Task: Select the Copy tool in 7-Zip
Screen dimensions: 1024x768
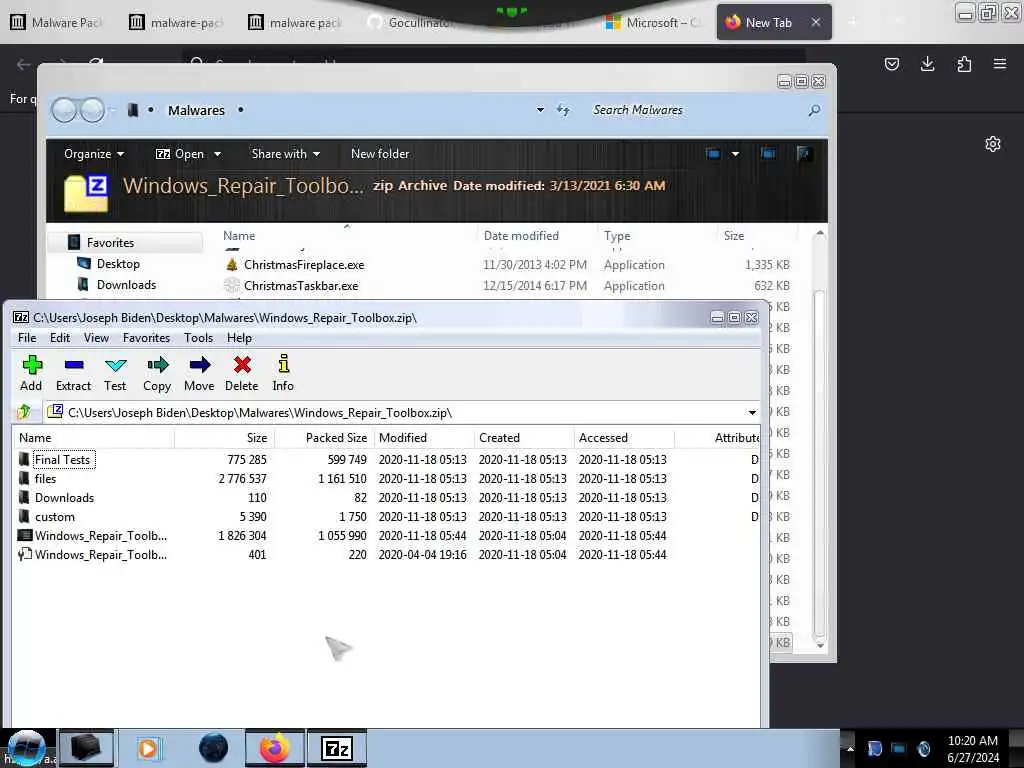Action: coord(157,373)
